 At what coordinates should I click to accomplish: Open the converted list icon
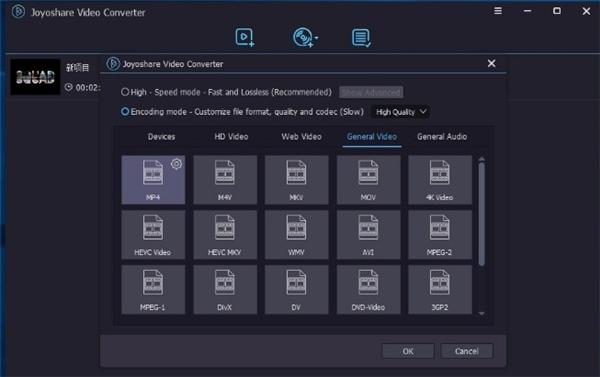361,38
